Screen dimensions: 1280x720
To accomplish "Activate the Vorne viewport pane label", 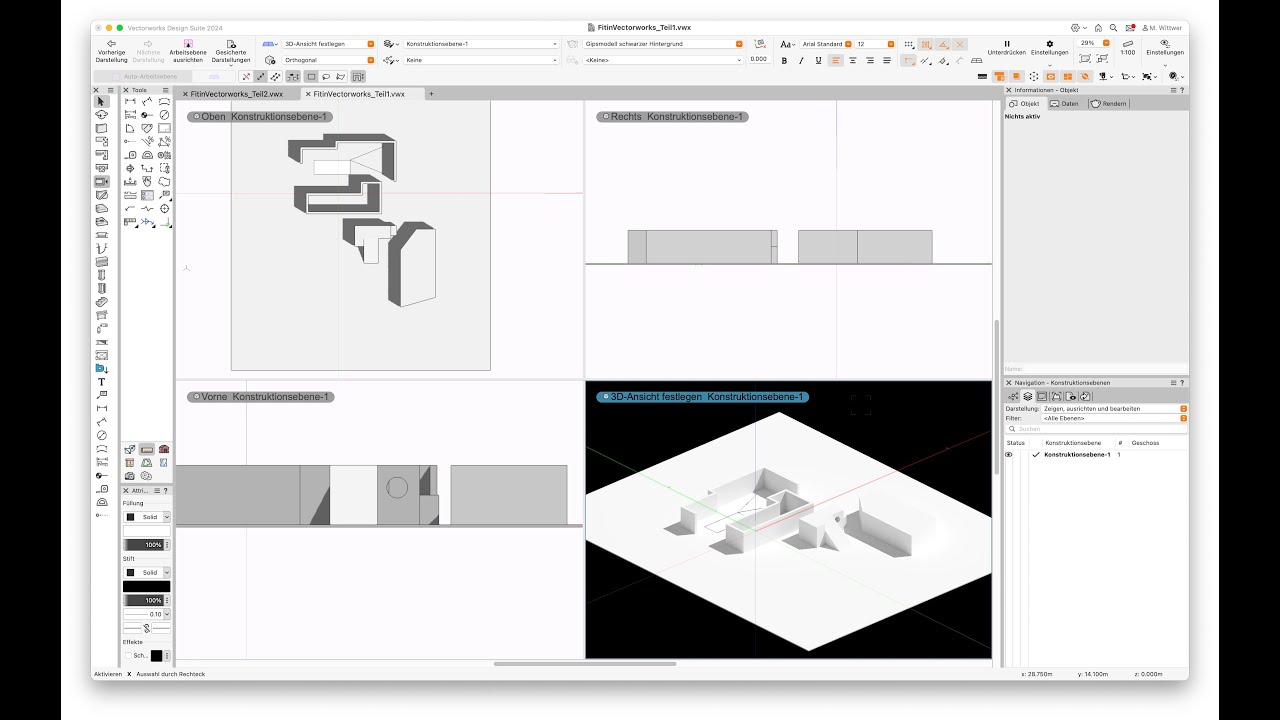I will 260,397.
